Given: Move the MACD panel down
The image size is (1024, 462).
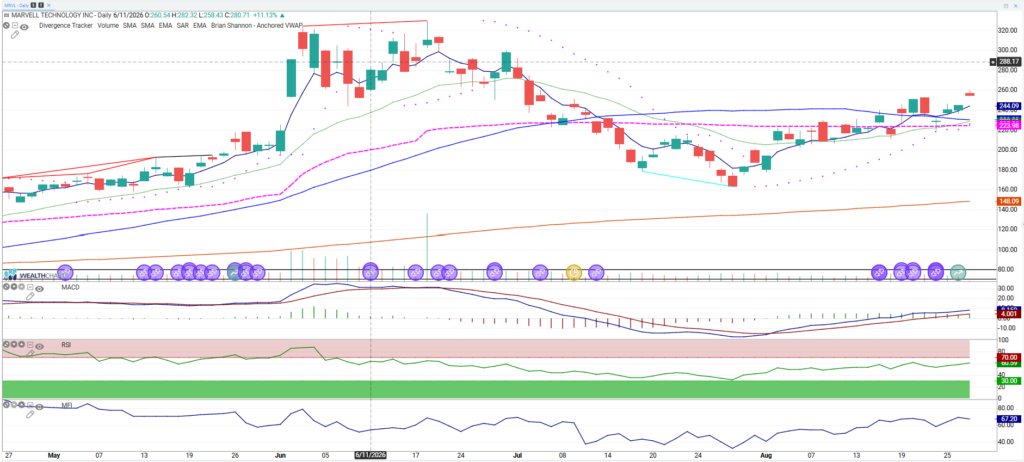Looking at the screenshot, I should click(x=14, y=287).
